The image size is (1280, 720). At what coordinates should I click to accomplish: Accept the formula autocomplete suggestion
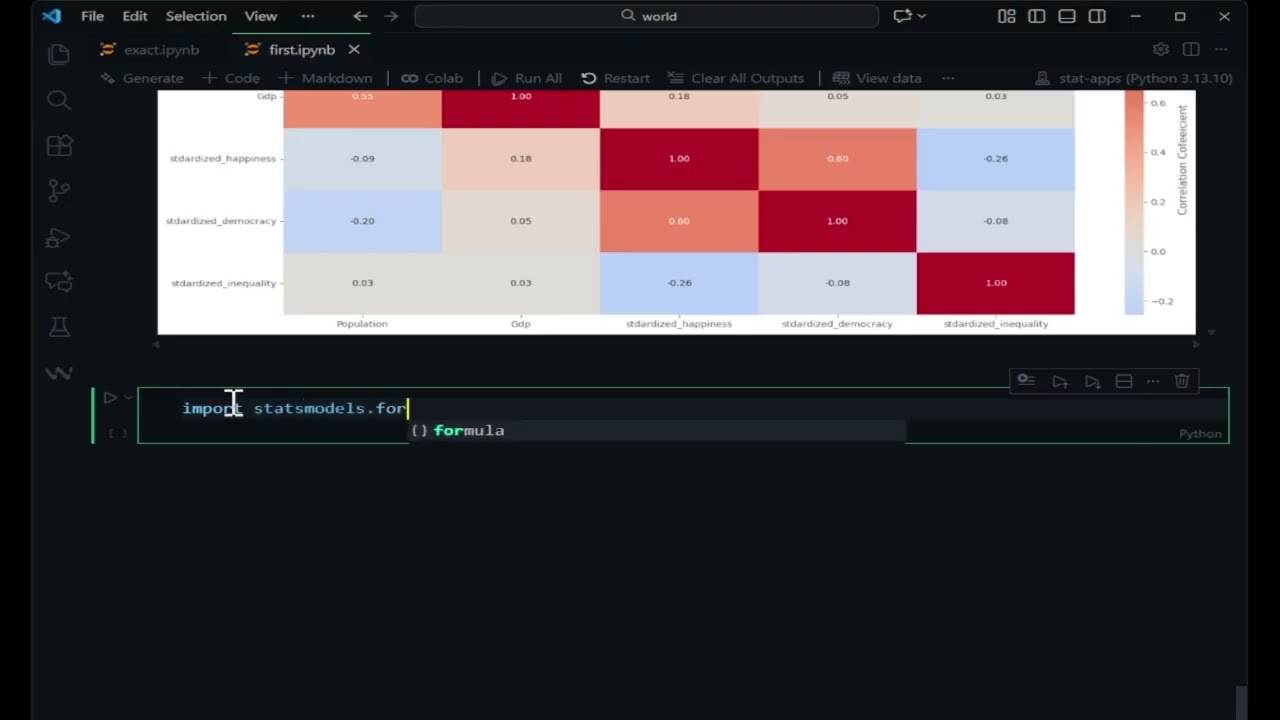click(657, 431)
